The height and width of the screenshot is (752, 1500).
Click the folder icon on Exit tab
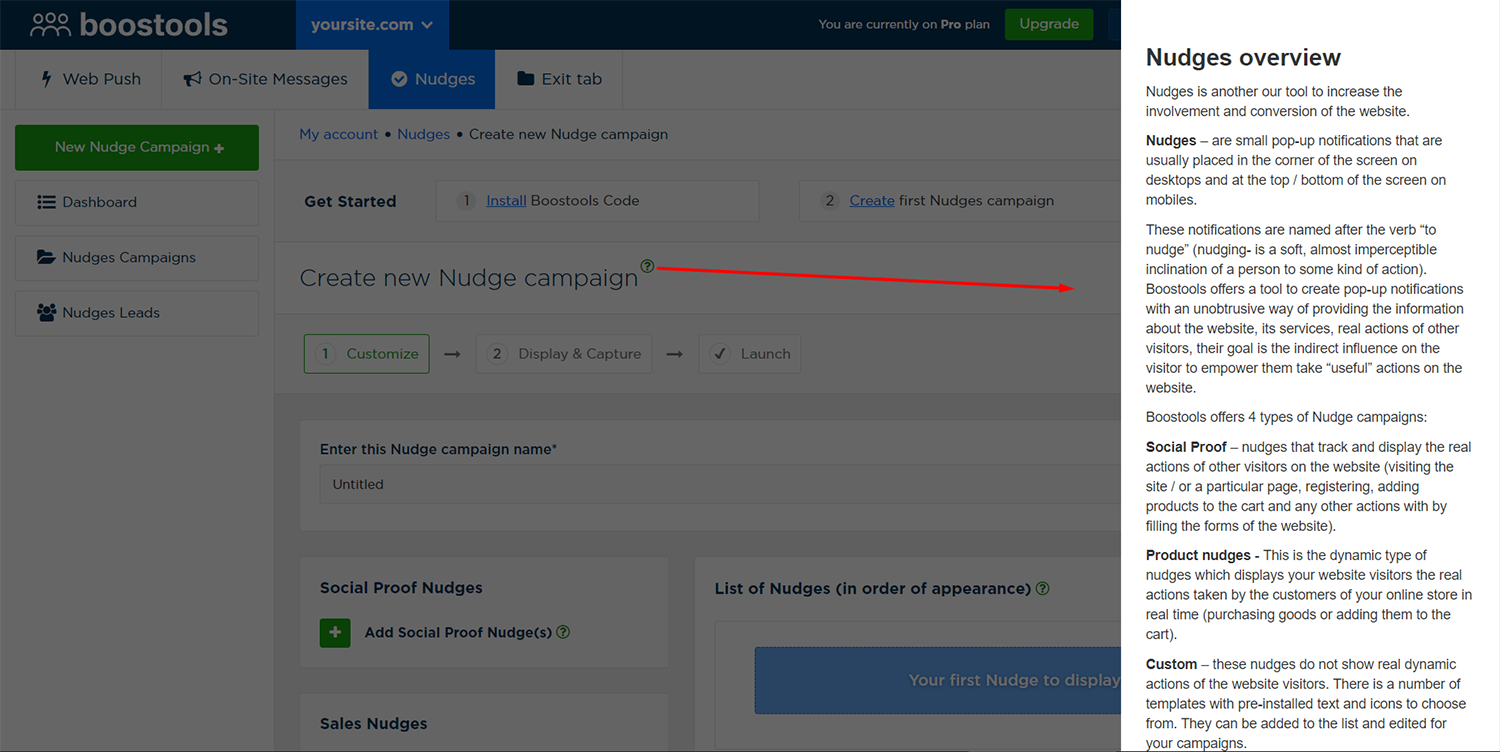525,79
